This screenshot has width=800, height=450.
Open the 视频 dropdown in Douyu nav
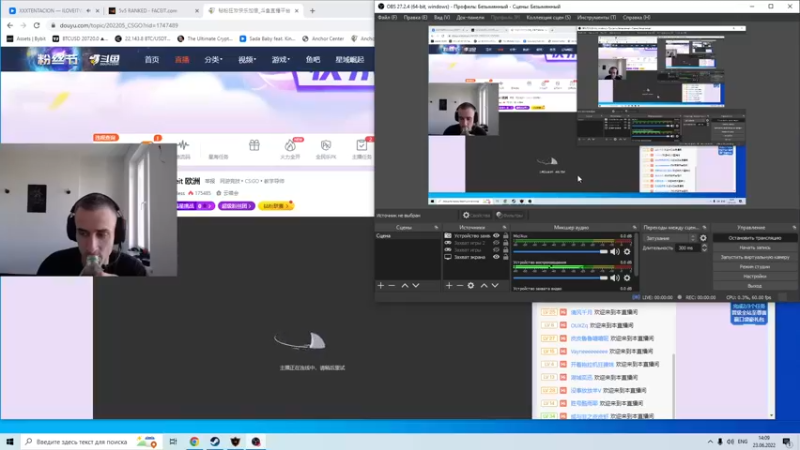click(247, 60)
